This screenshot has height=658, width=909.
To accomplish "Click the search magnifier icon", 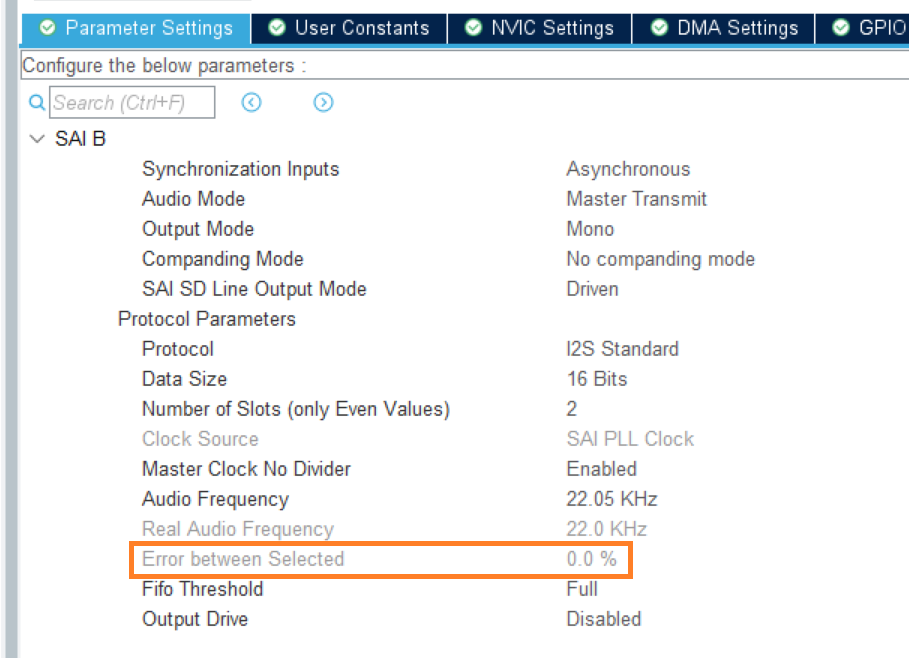I will point(37,102).
